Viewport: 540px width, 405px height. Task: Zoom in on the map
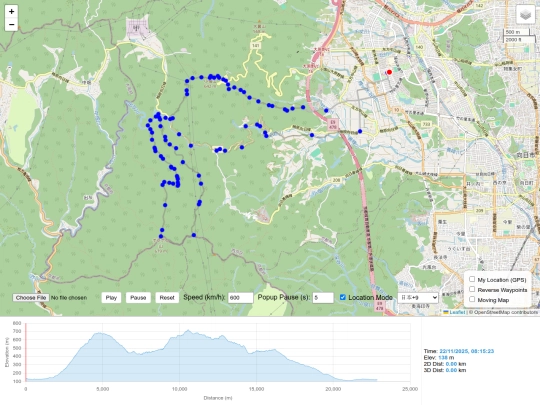[11, 11]
